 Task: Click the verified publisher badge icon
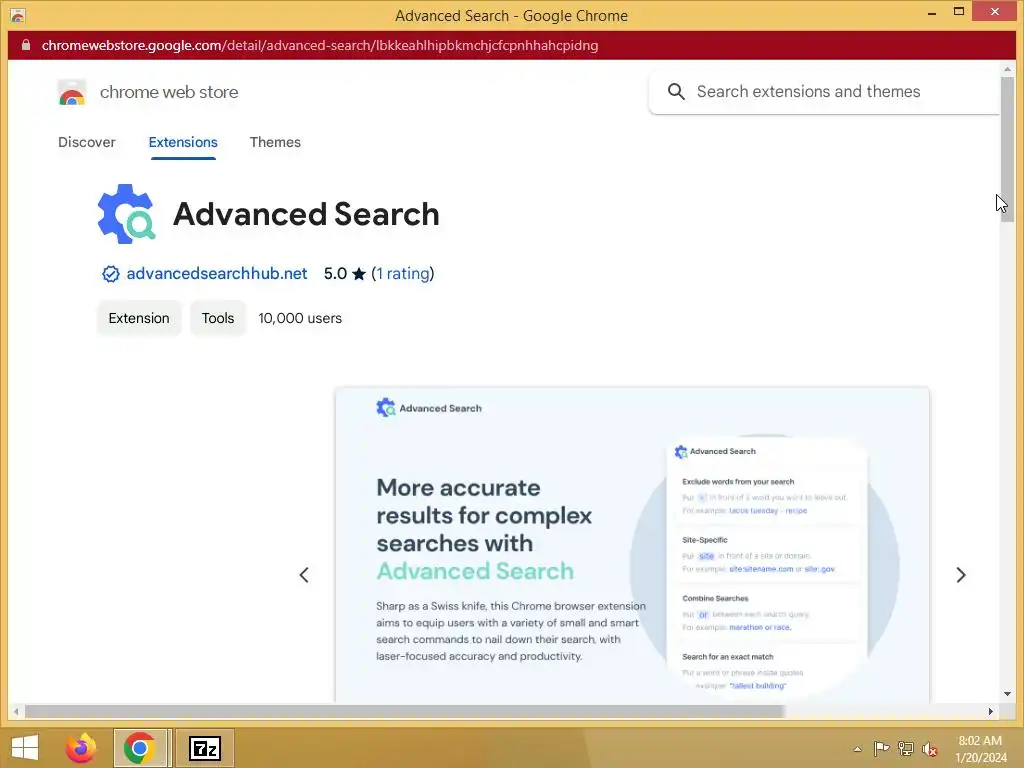[x=110, y=274]
